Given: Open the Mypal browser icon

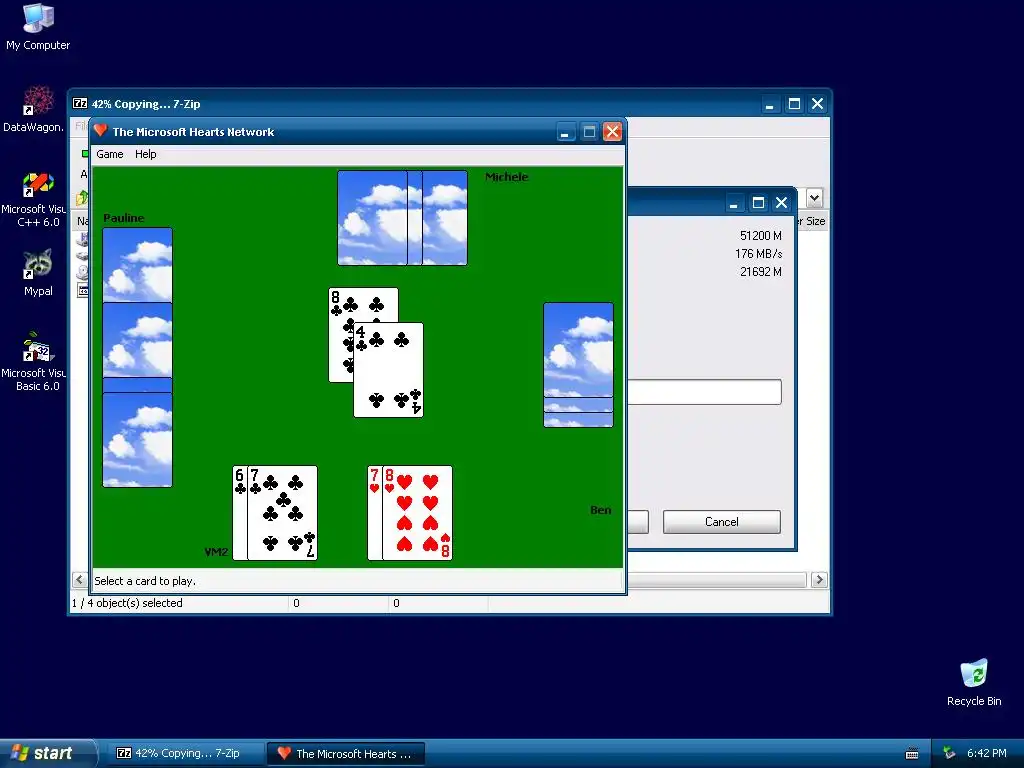Looking at the screenshot, I should pos(38,273).
